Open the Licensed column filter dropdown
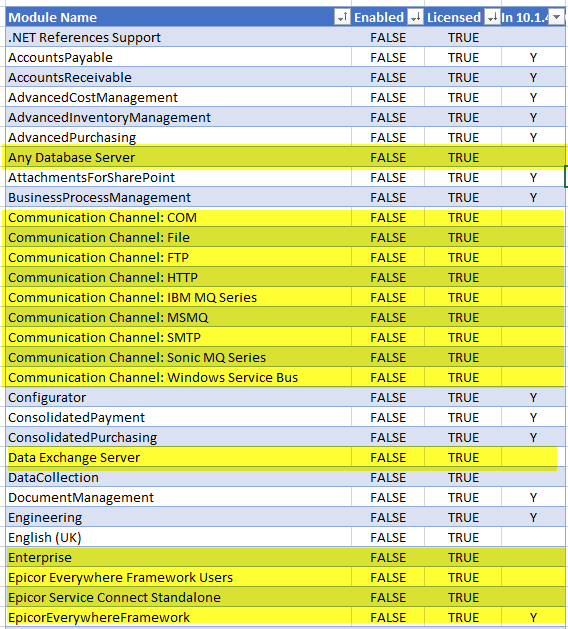568x629 pixels. tap(492, 17)
